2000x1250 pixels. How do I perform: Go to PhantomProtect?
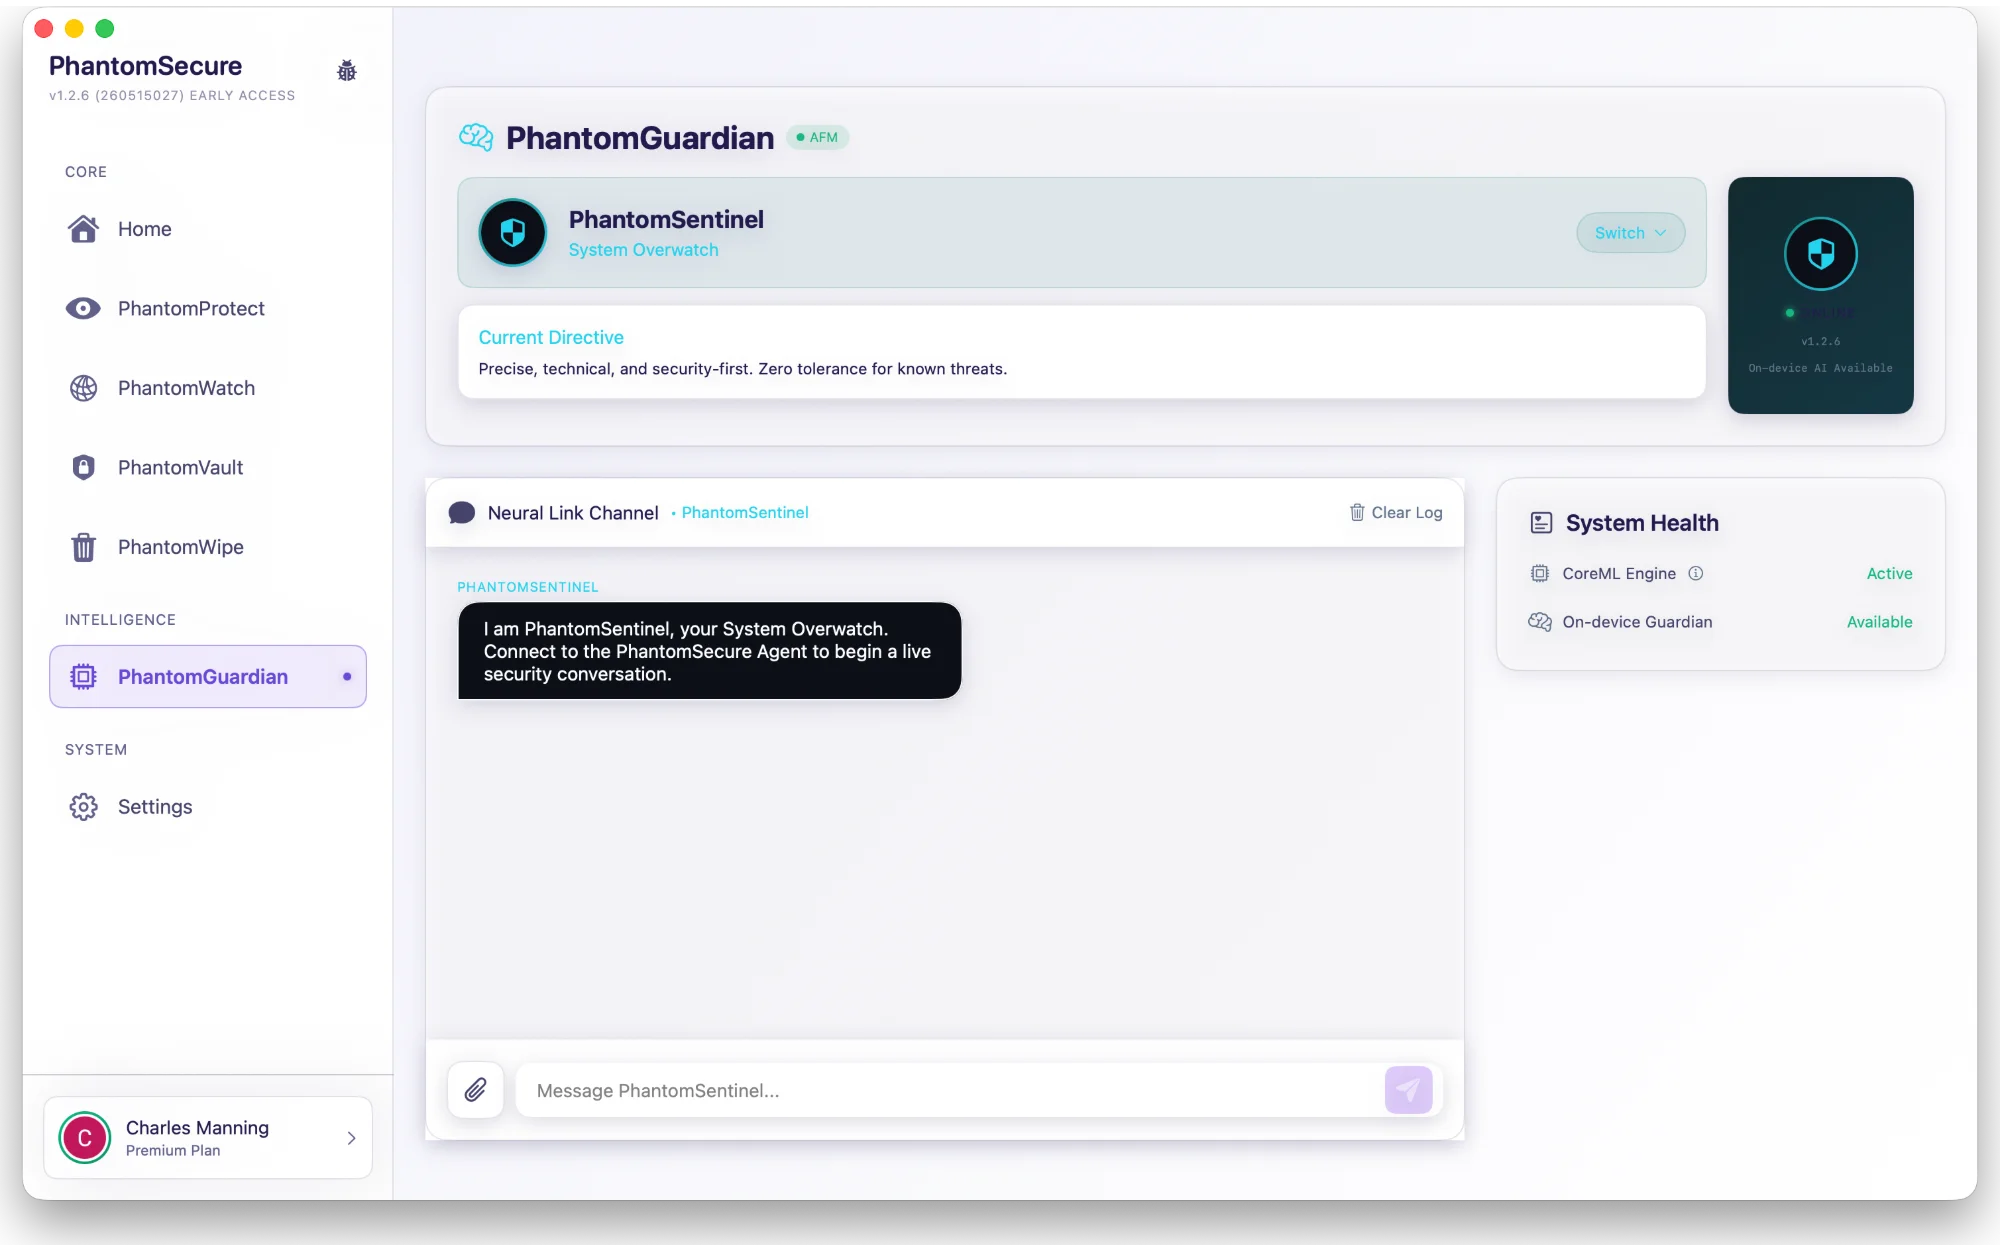tap(208, 308)
